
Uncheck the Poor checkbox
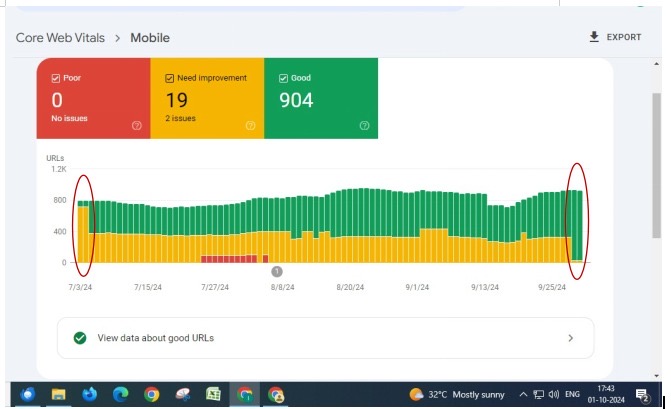[55, 77]
